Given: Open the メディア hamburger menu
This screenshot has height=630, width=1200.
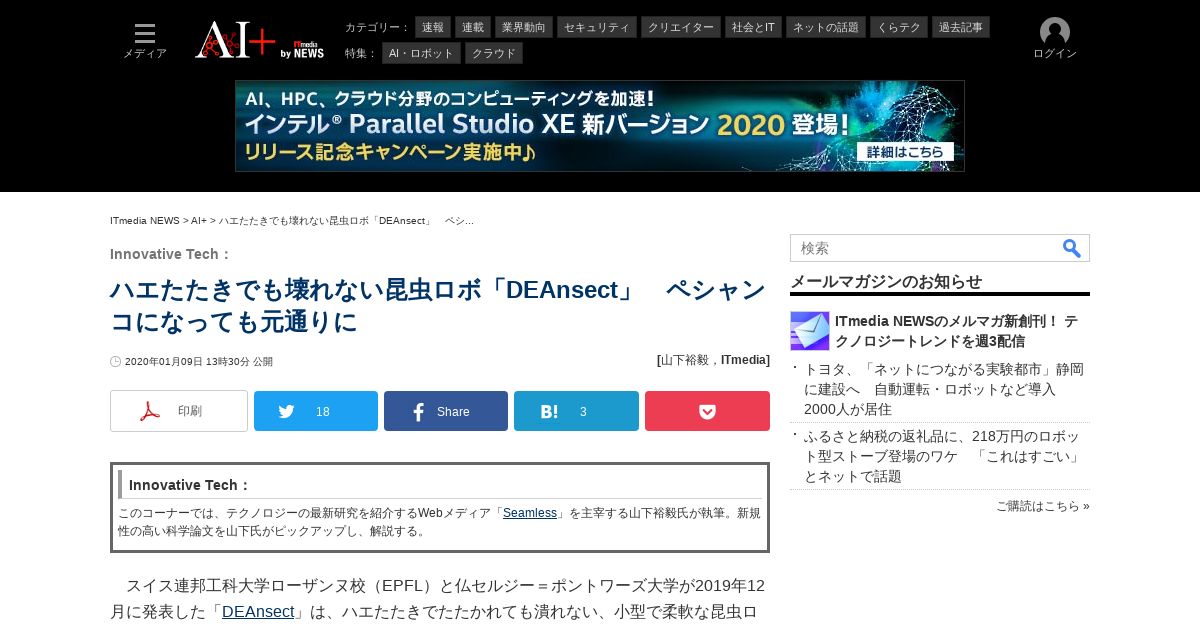Looking at the screenshot, I should 145,40.
